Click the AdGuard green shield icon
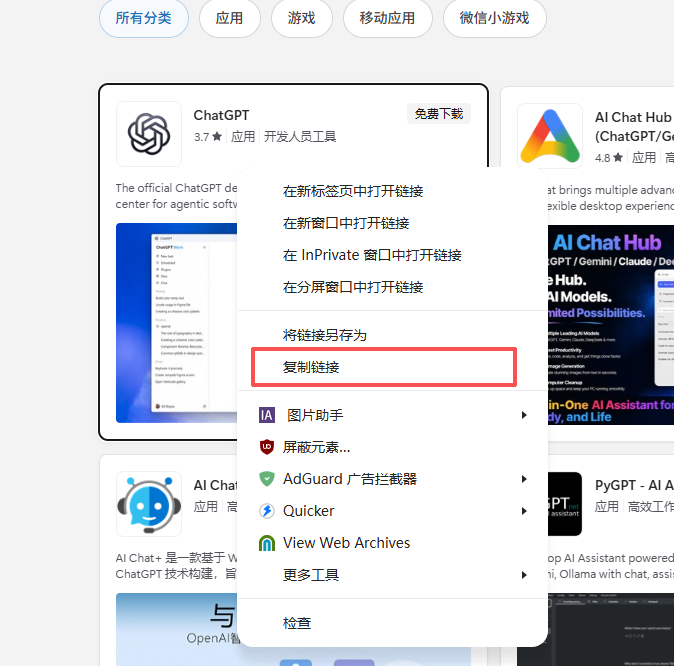This screenshot has width=674, height=666. coord(267,479)
